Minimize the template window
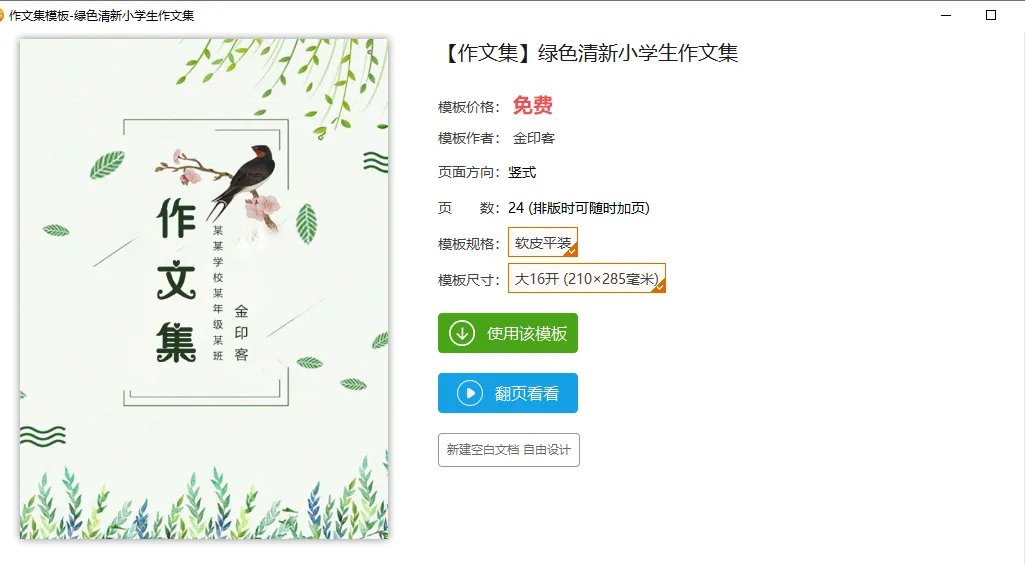This screenshot has width=1025, height=565. (x=946, y=15)
